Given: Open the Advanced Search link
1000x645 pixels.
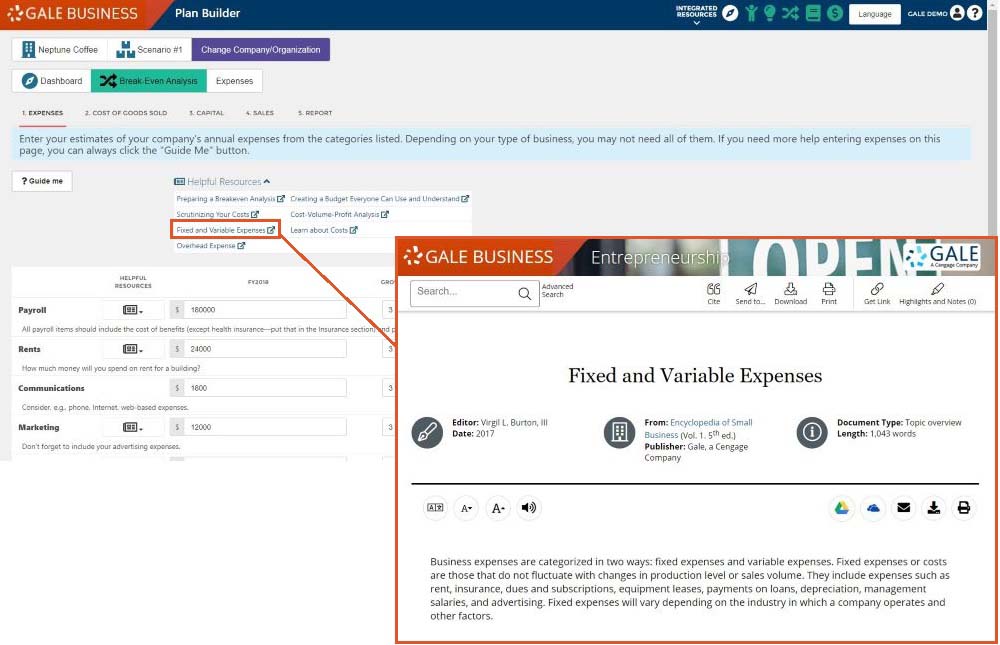Looking at the screenshot, I should (x=557, y=291).
